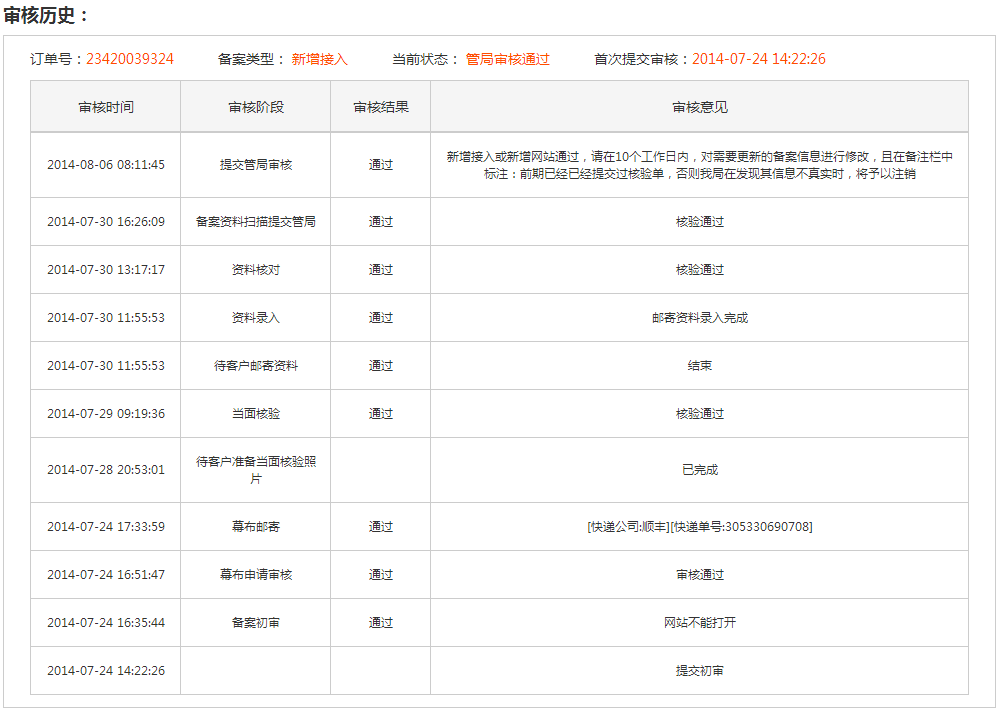The width and height of the screenshot is (1001, 720).
Task: Select the timestamp 2014-08-06 08:11:45
Action: click(x=106, y=165)
